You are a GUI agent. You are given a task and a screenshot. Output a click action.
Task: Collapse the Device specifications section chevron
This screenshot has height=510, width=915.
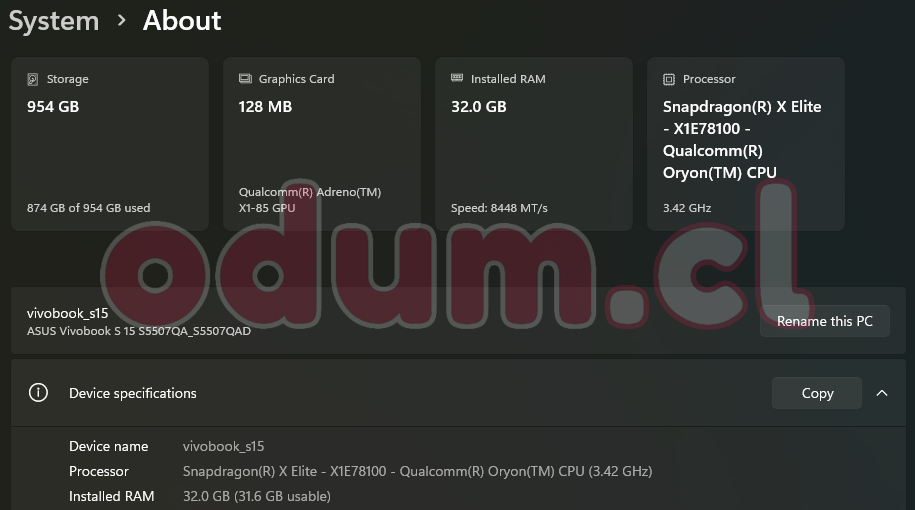[882, 393]
